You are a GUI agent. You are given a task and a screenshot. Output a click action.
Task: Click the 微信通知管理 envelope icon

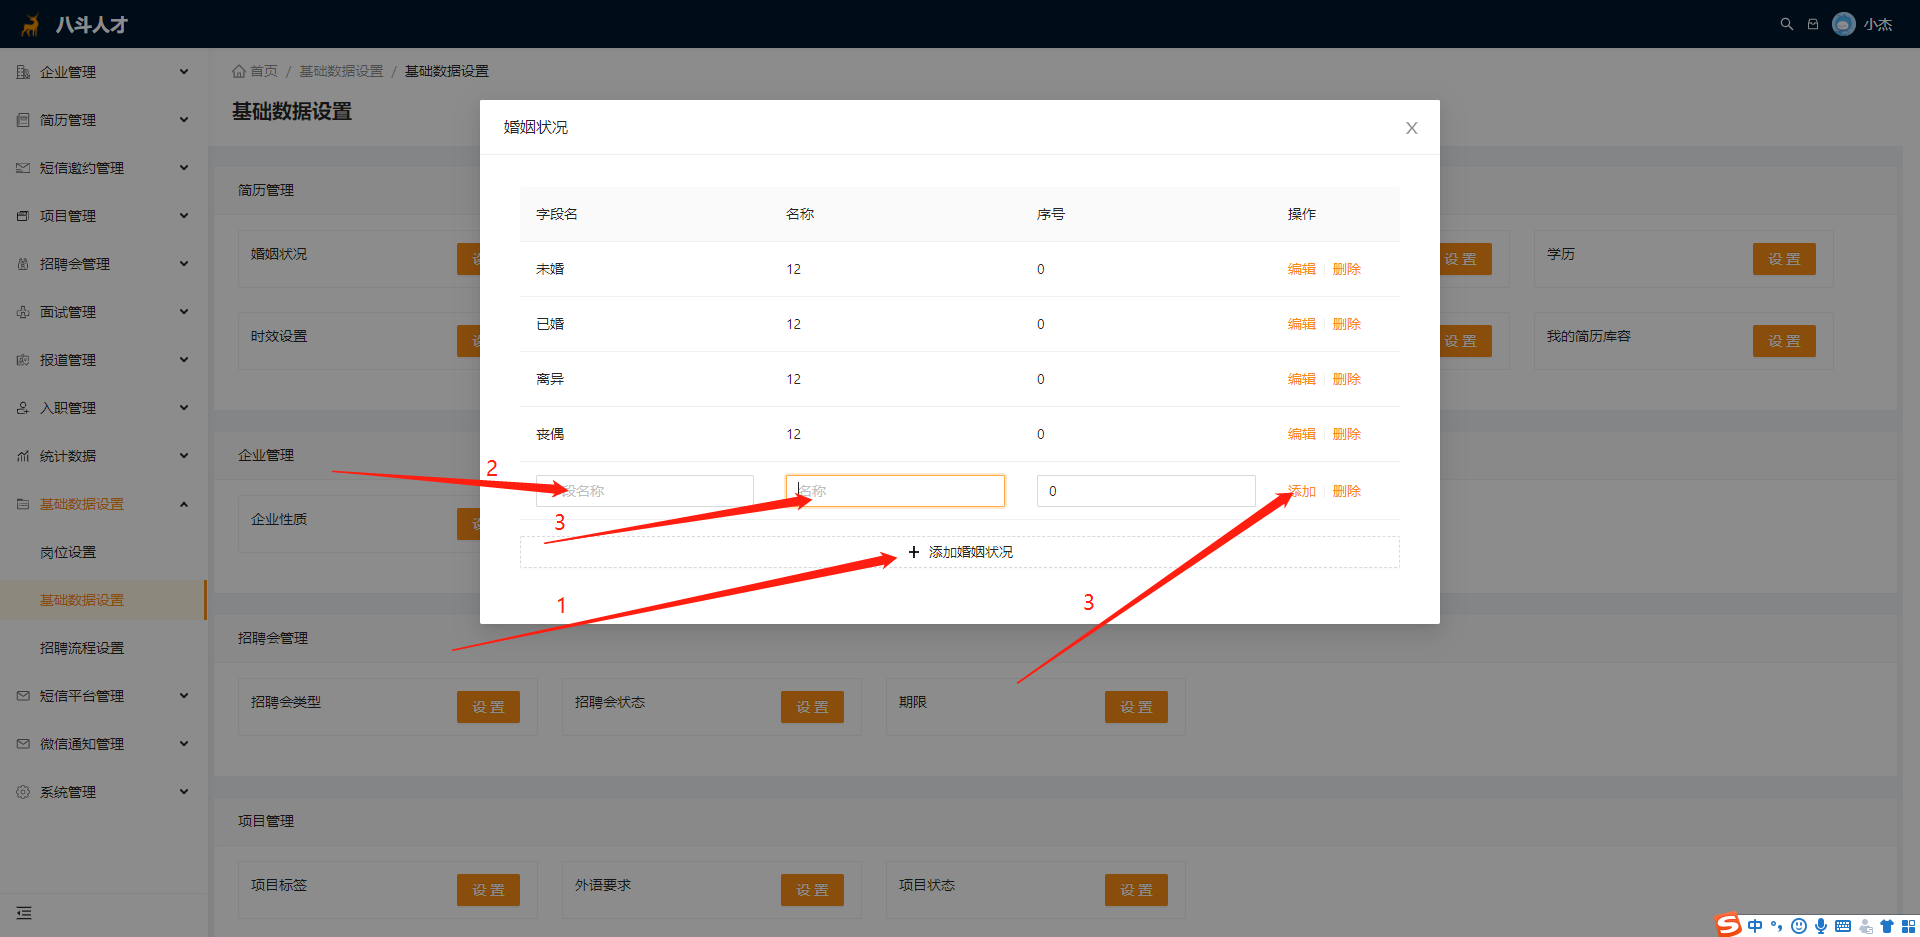(x=23, y=744)
